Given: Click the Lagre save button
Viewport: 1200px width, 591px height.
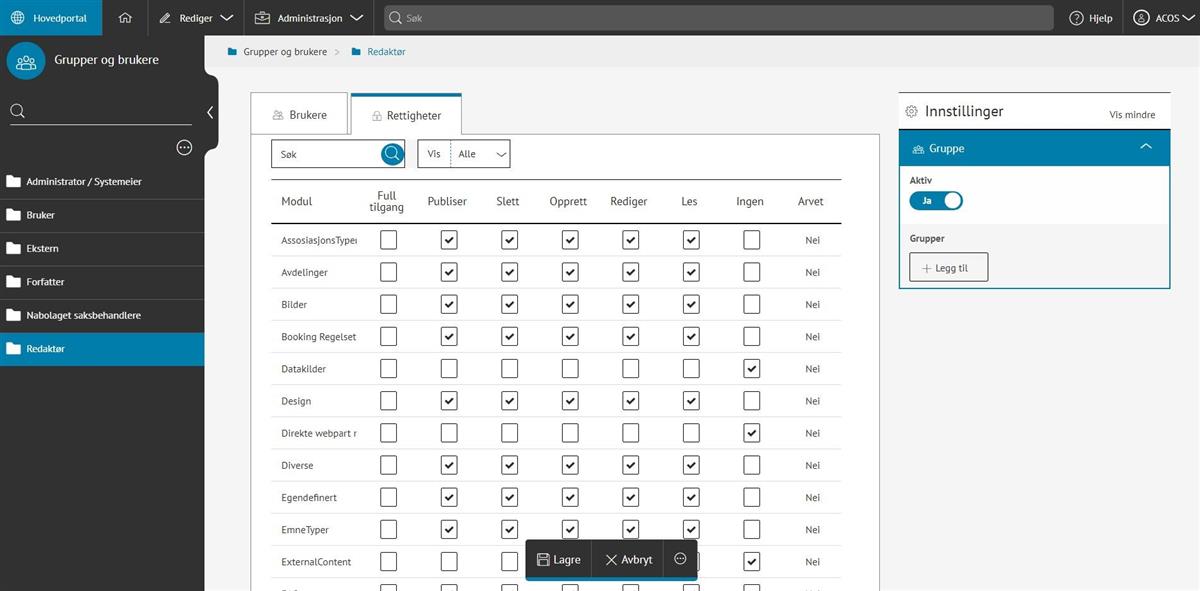Looking at the screenshot, I should coord(558,560).
